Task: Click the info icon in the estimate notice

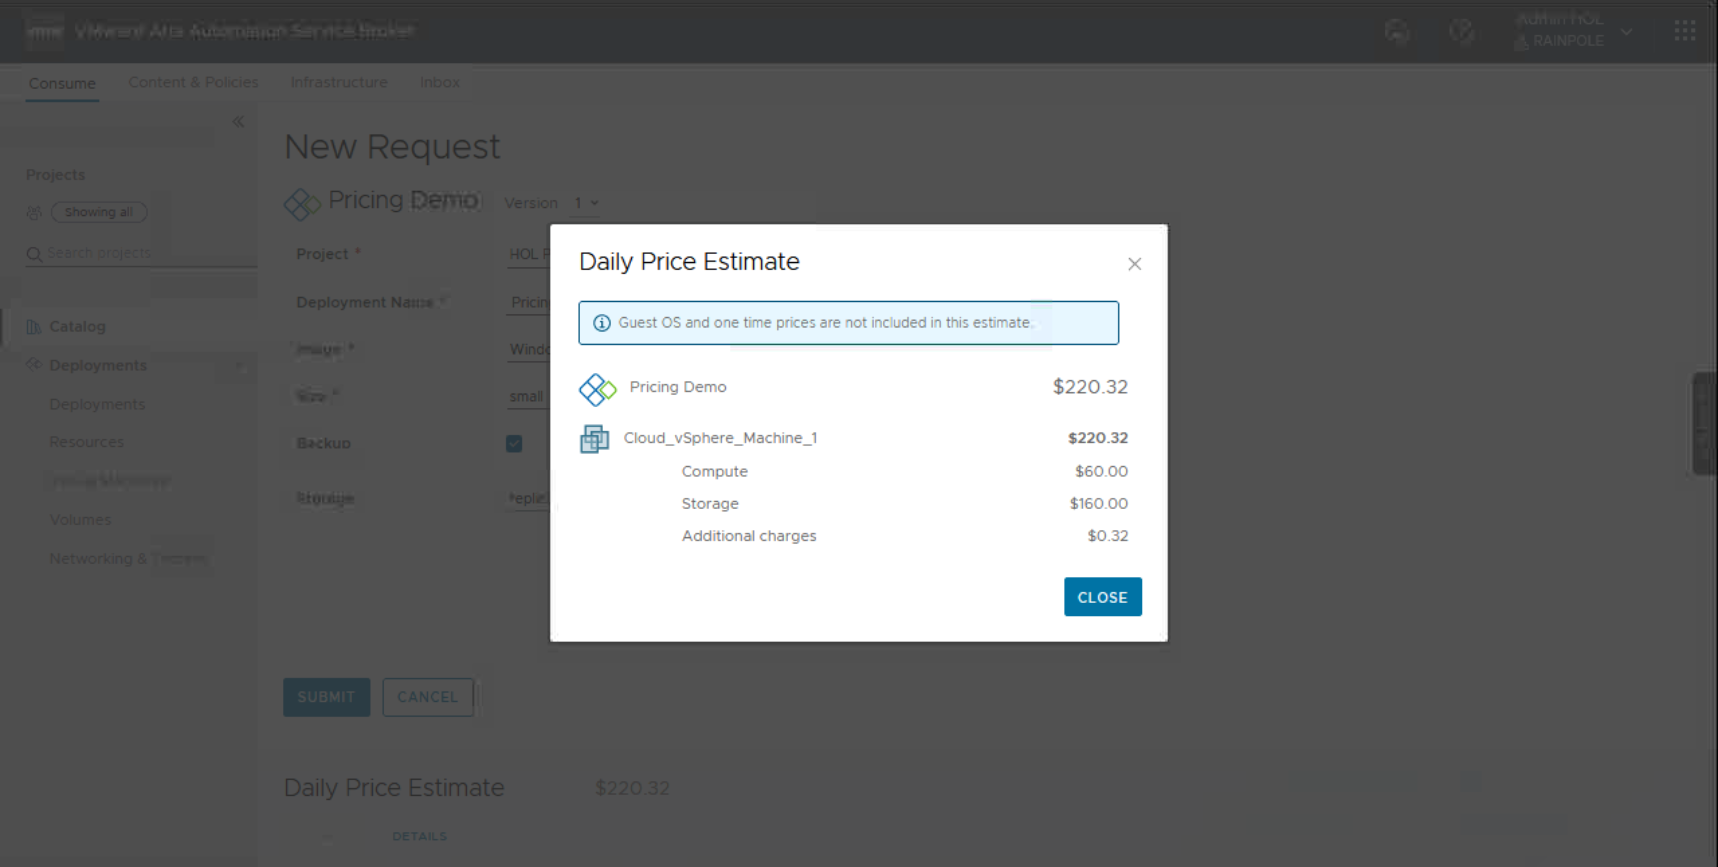Action: coord(602,323)
